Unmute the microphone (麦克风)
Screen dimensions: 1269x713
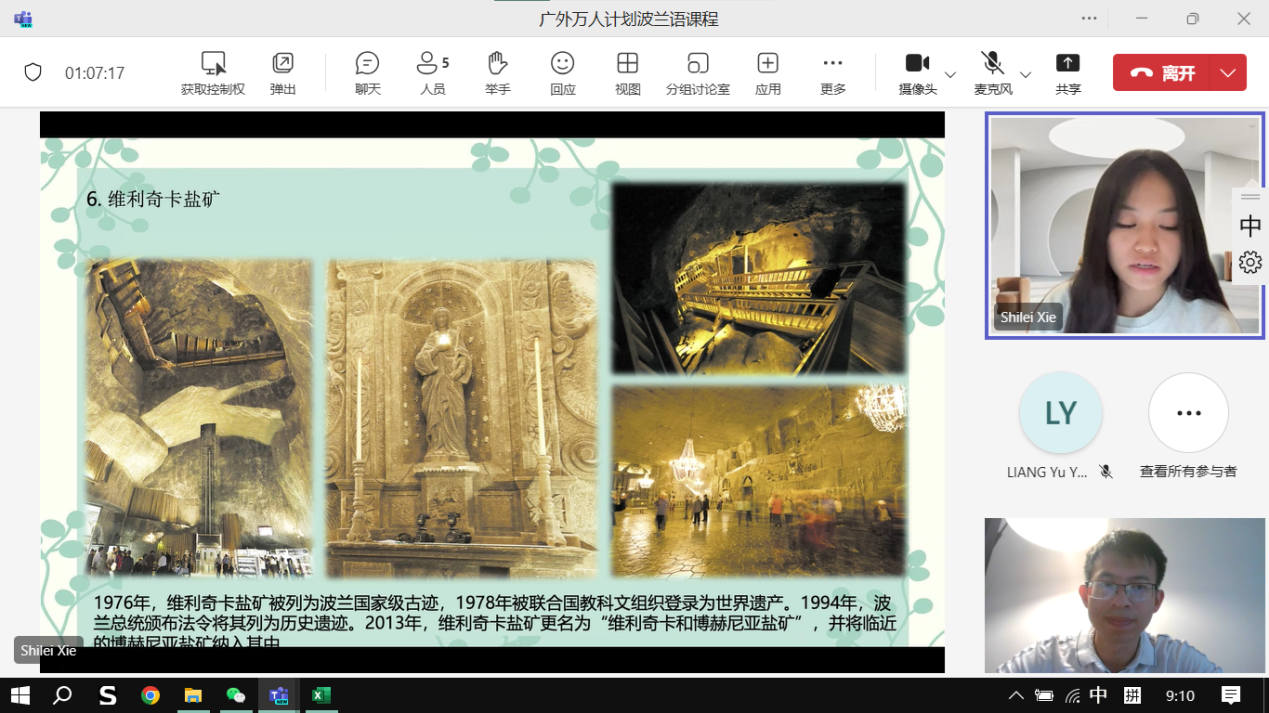tap(992, 72)
